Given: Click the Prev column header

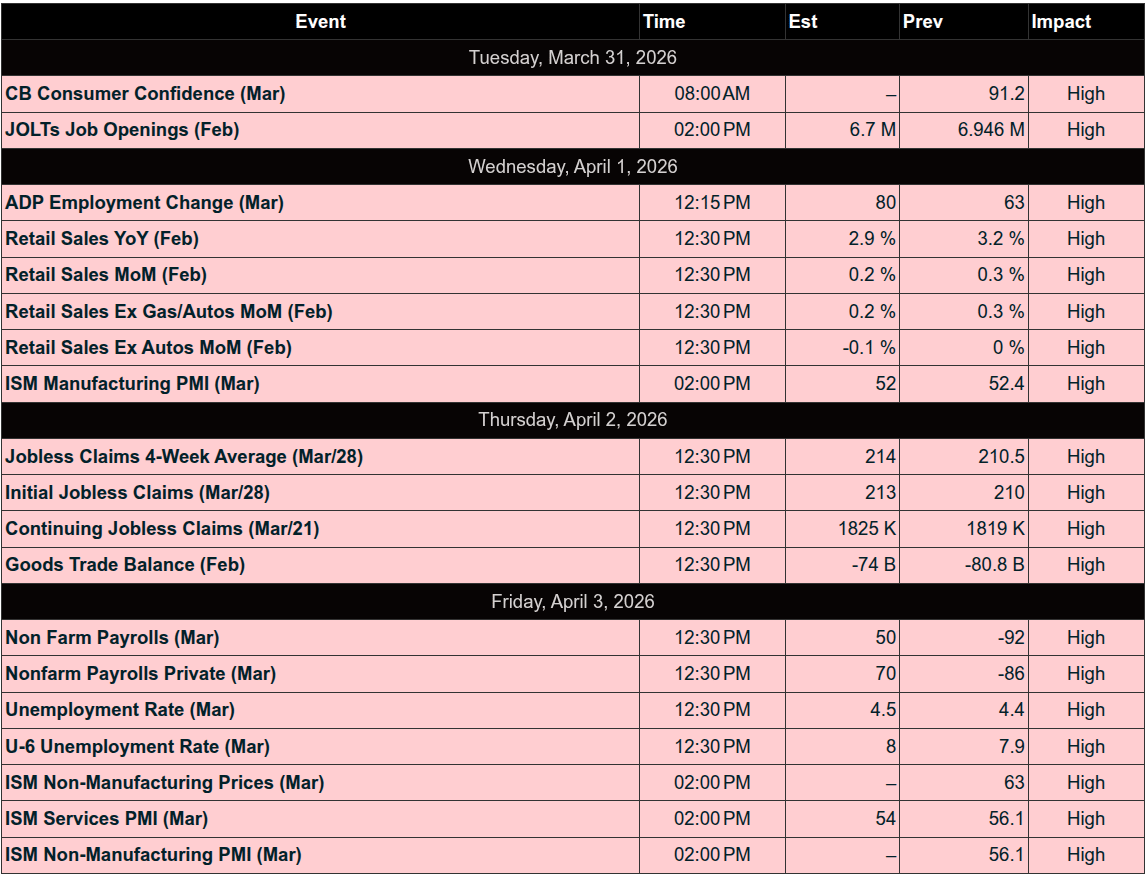Looking at the screenshot, I should [x=922, y=21].
